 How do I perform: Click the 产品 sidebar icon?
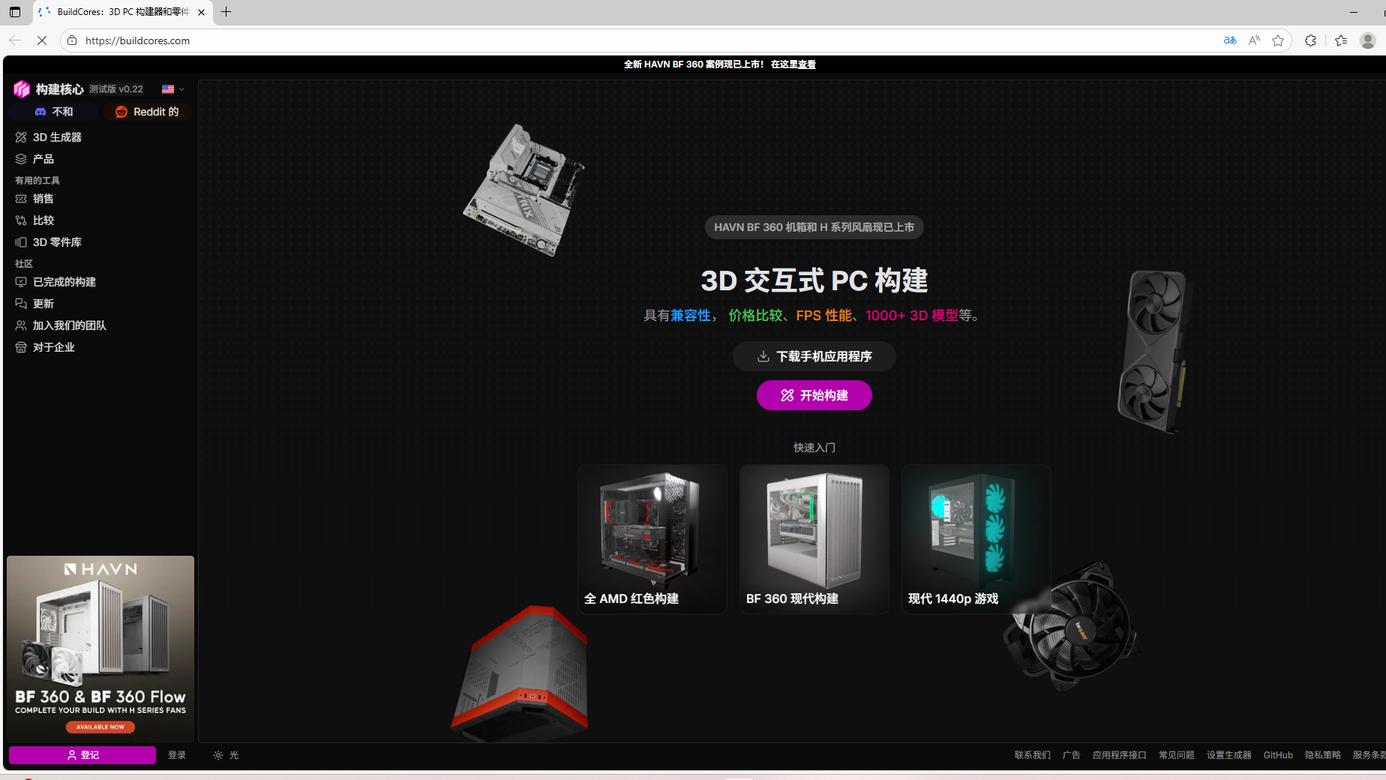click(x=21, y=159)
